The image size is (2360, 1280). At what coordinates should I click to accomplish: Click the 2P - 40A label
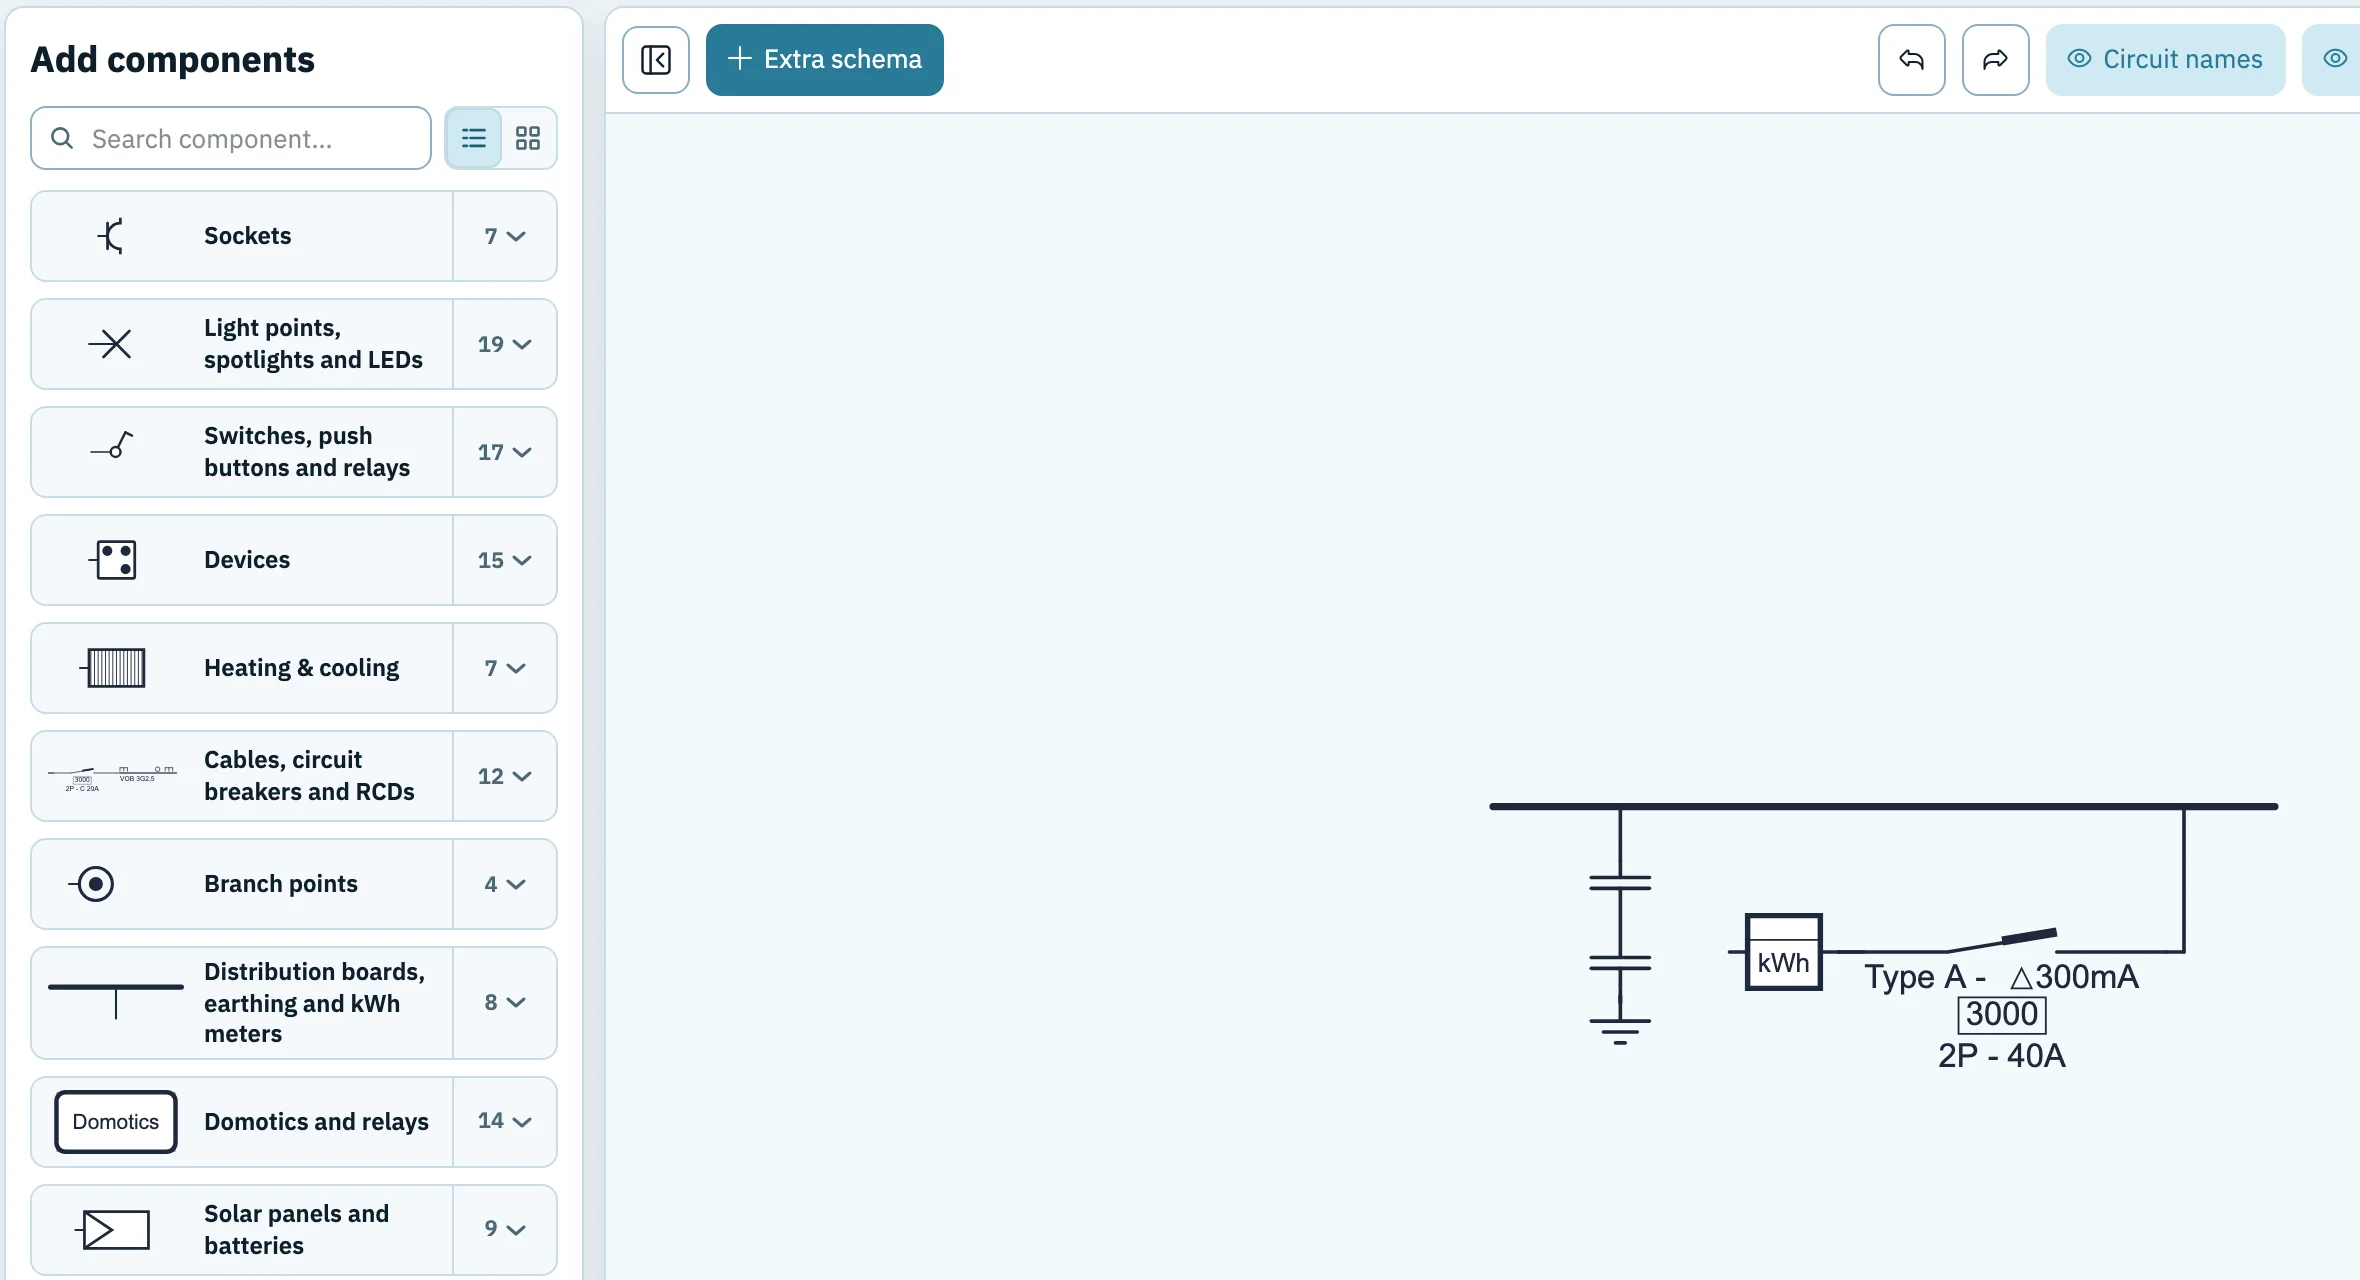(2001, 1056)
